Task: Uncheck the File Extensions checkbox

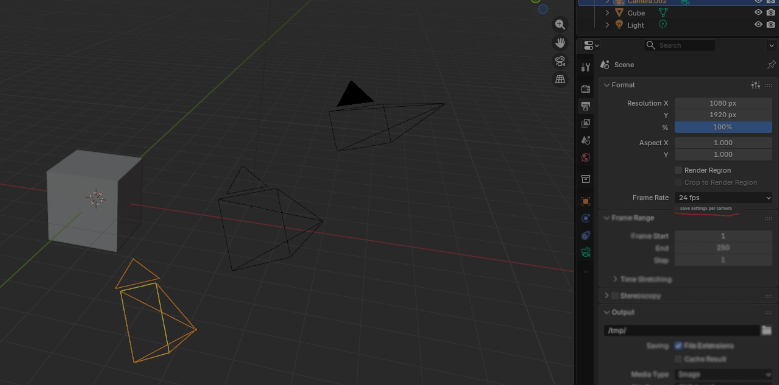Action: click(678, 346)
